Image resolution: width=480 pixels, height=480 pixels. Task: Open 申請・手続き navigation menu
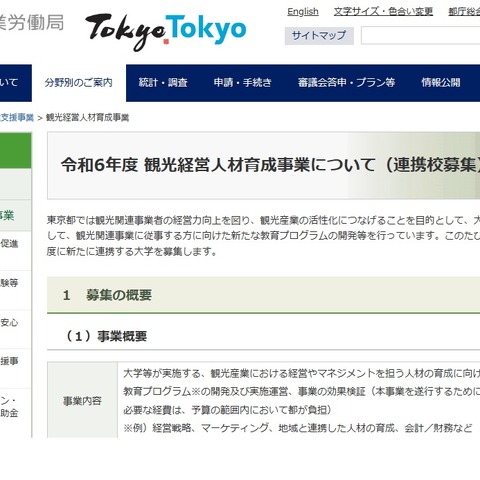pos(243,83)
